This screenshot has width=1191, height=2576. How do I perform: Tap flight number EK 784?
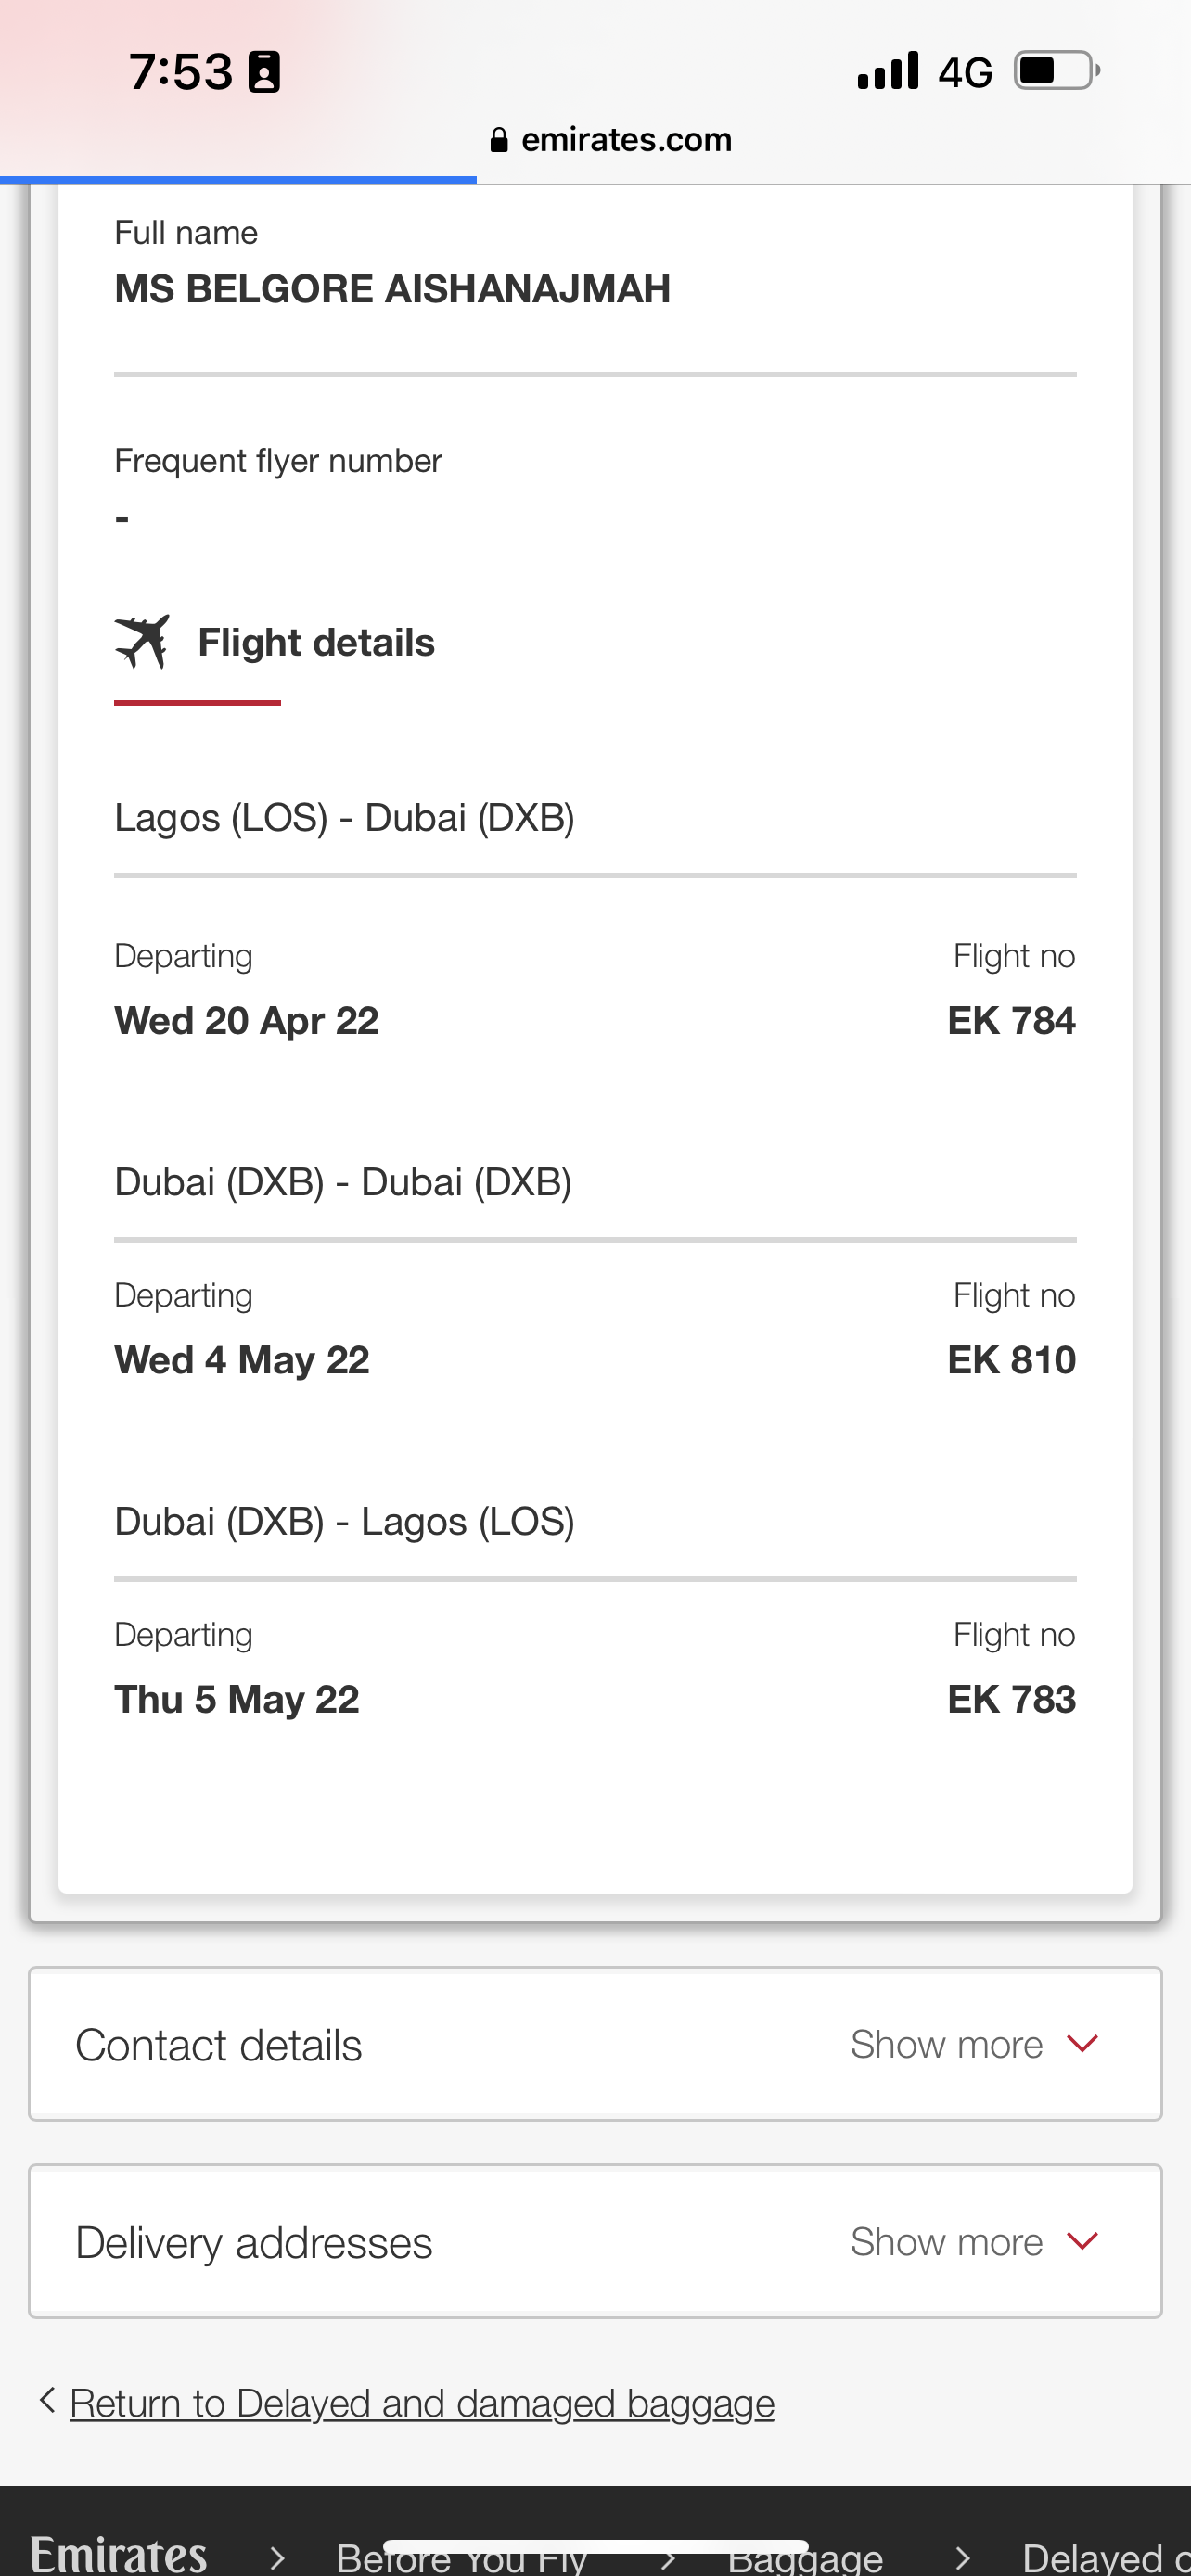tap(1010, 1021)
